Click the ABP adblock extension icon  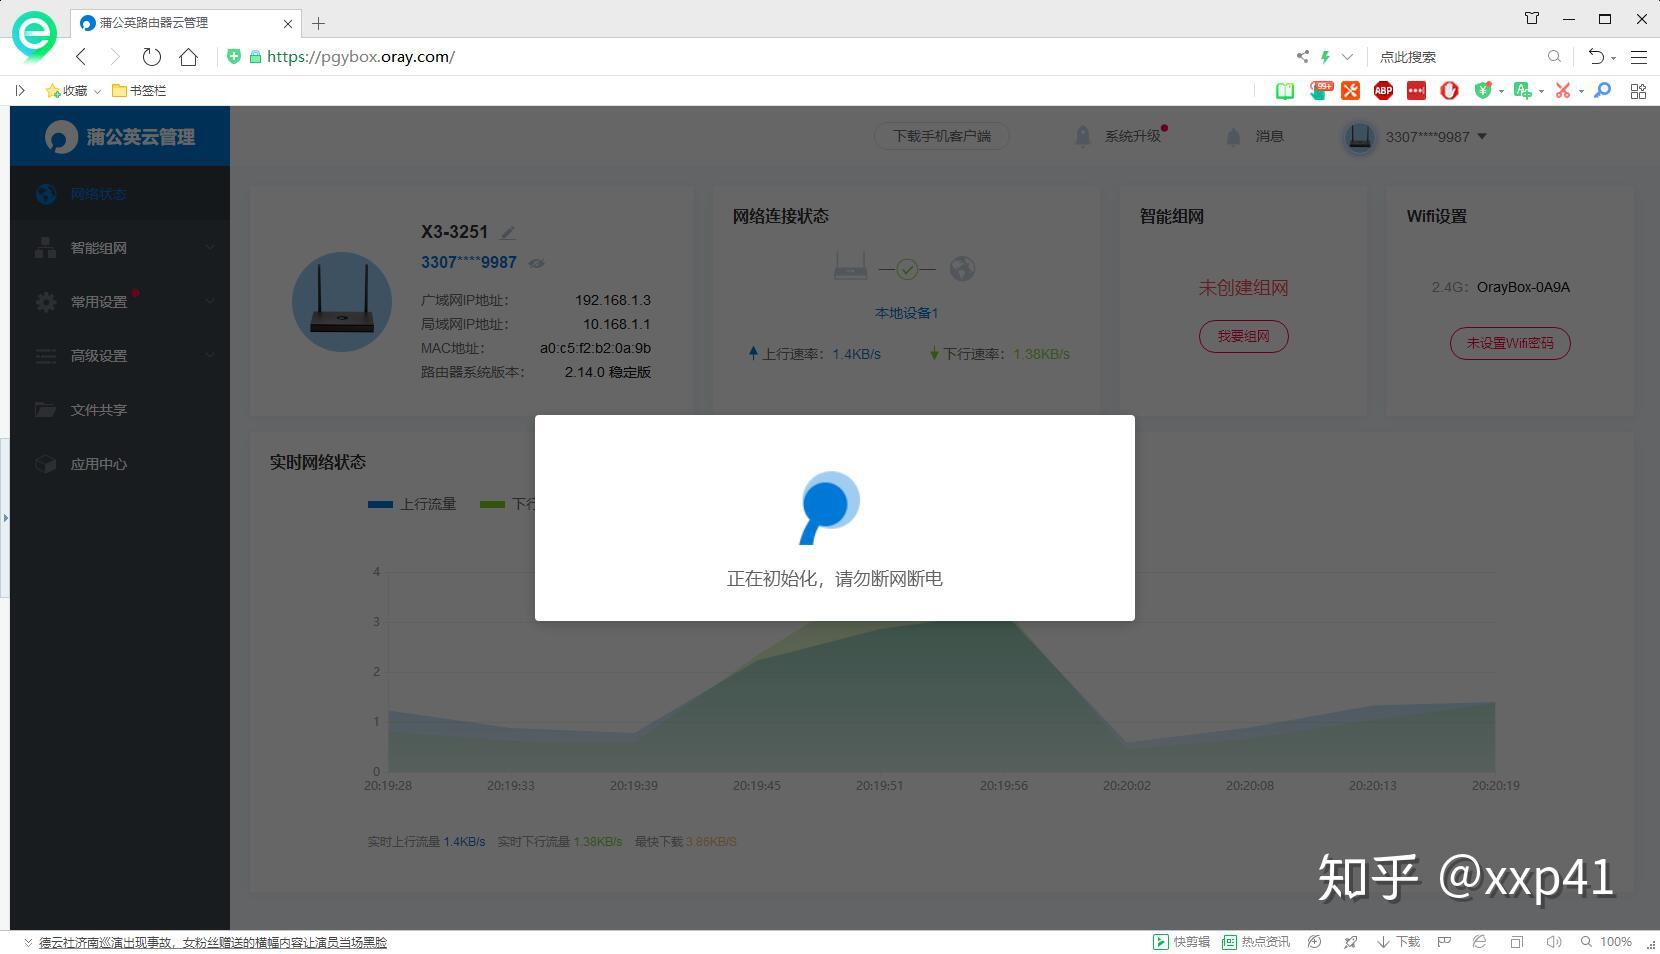[x=1383, y=91]
